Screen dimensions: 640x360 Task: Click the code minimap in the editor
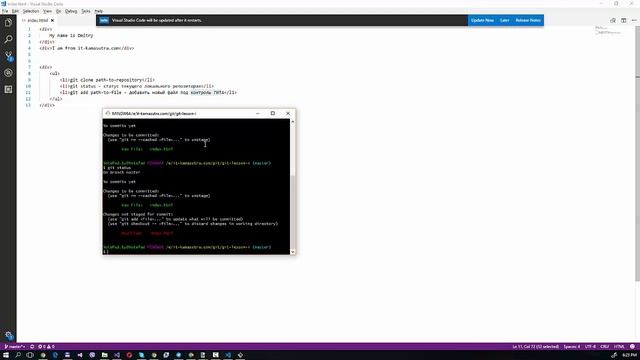click(608, 31)
